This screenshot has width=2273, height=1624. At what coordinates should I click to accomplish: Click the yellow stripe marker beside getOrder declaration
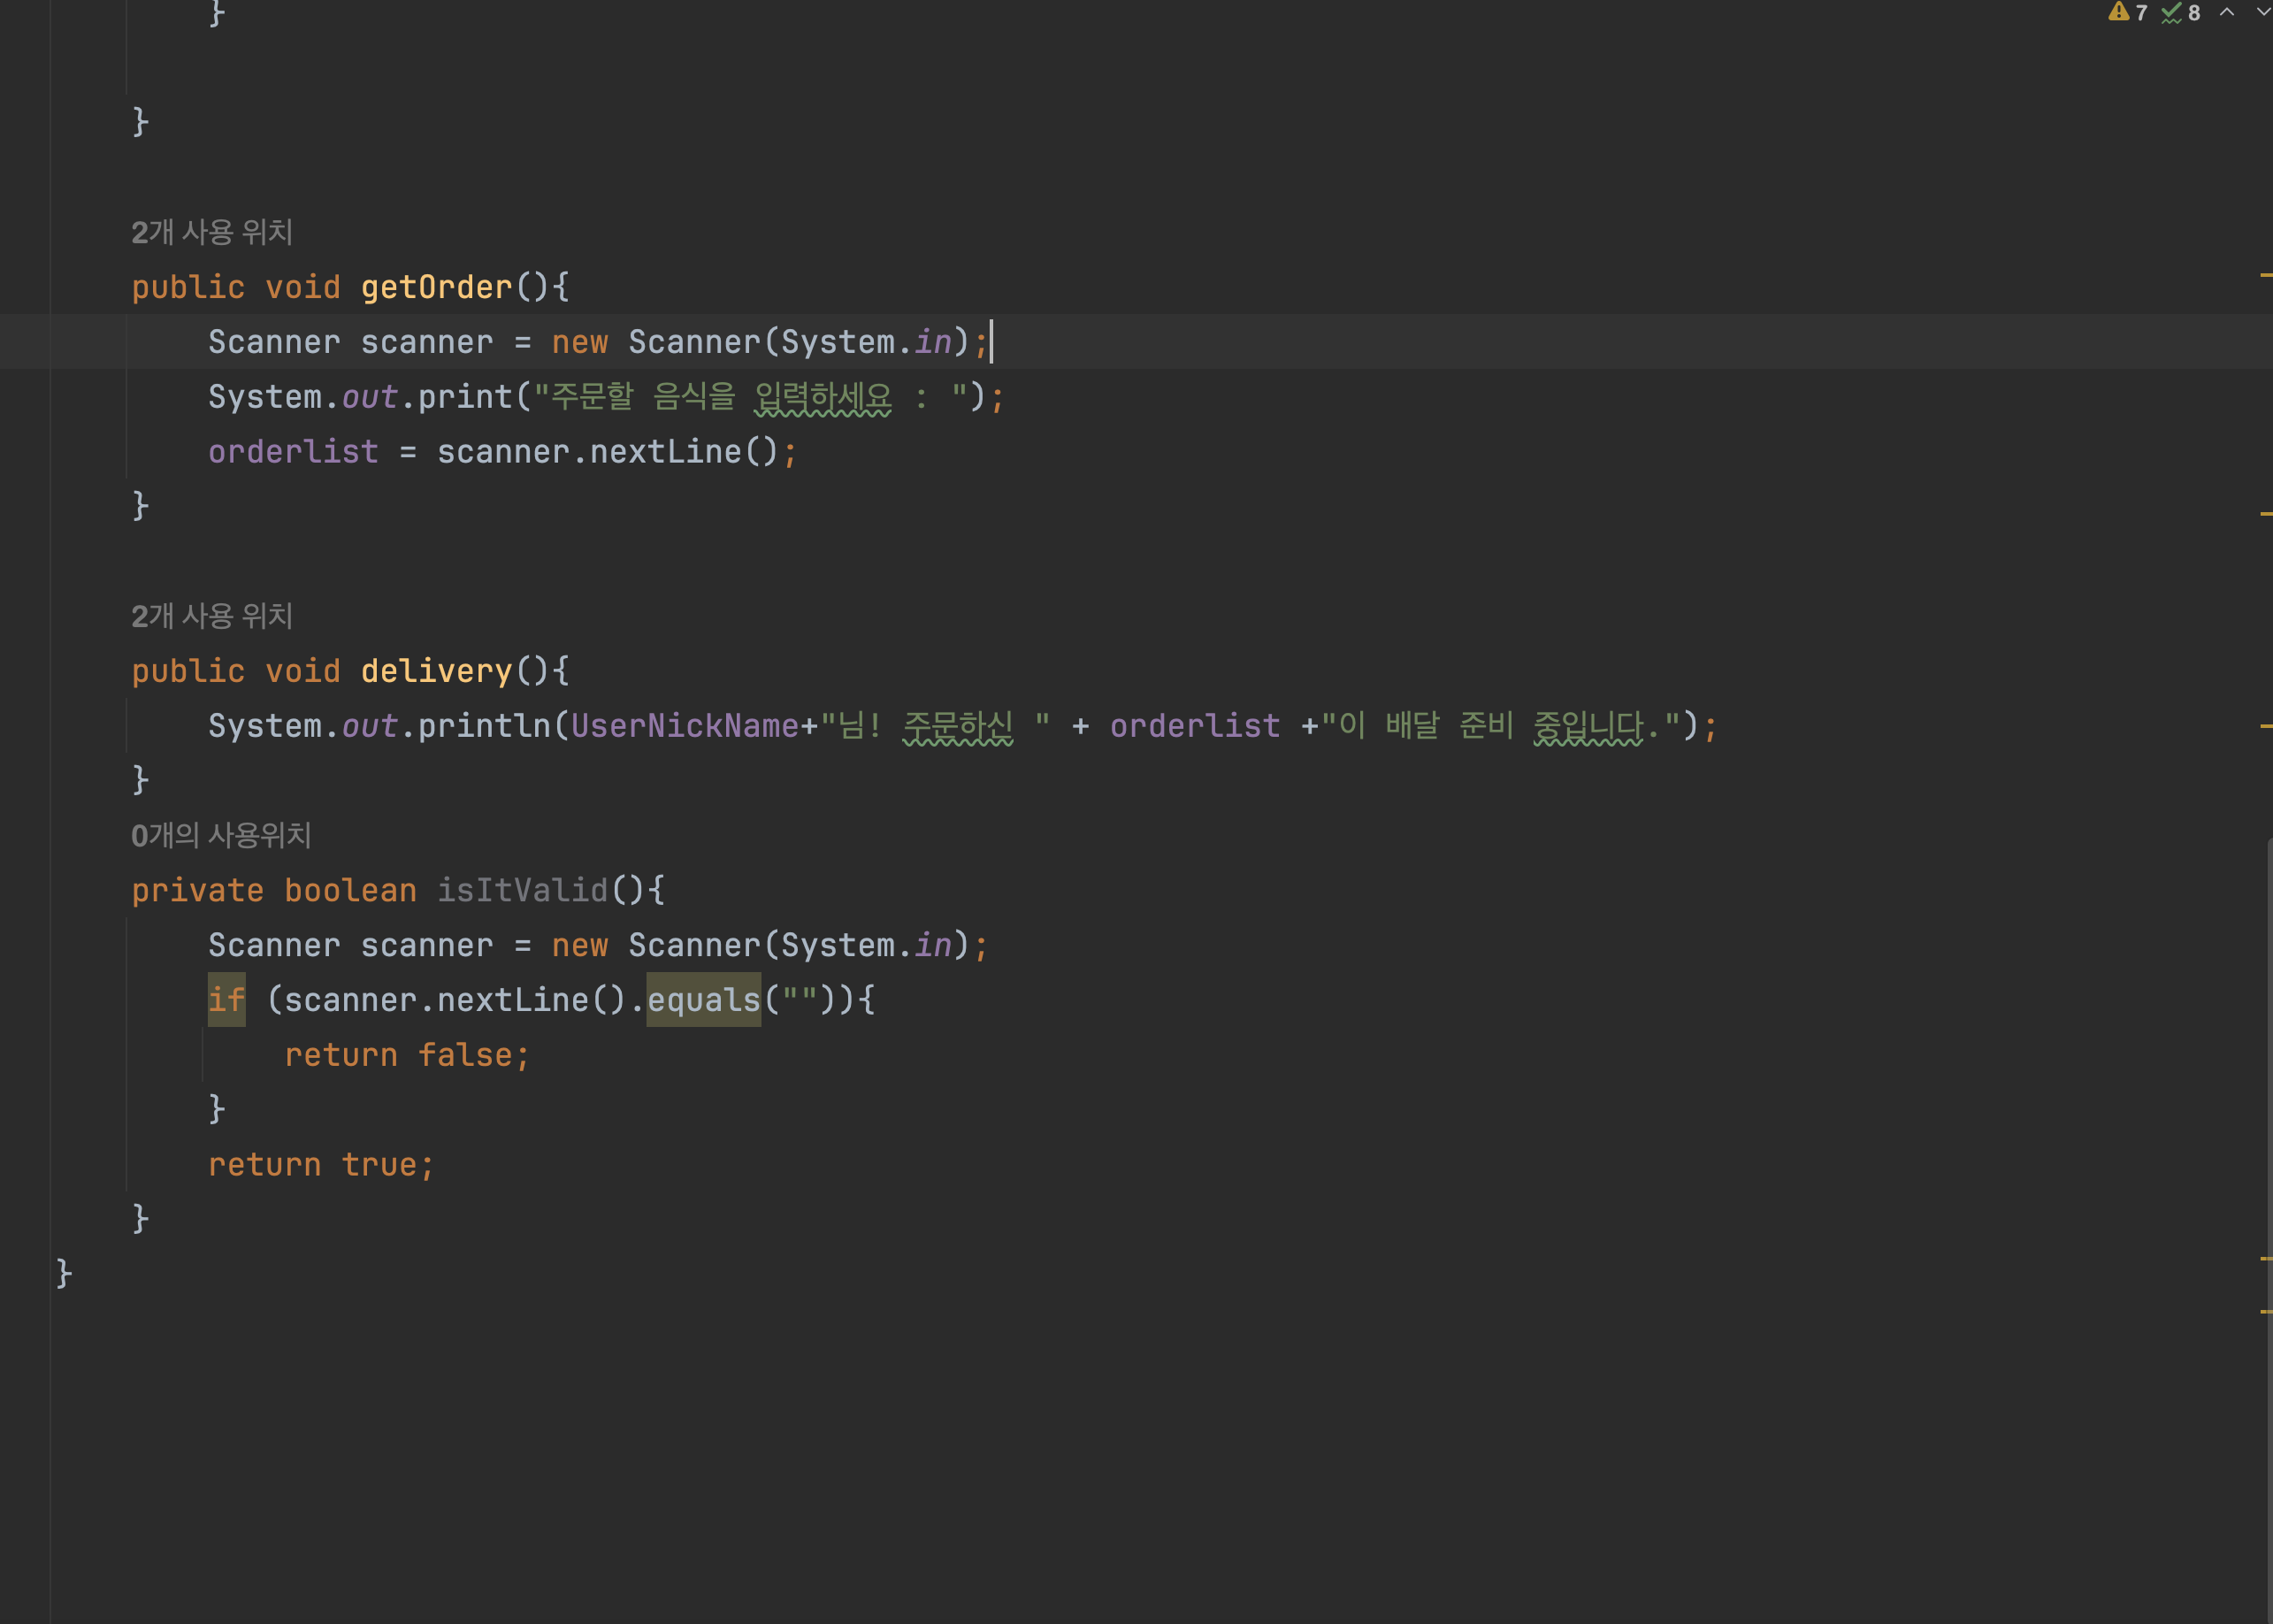(x=2266, y=274)
